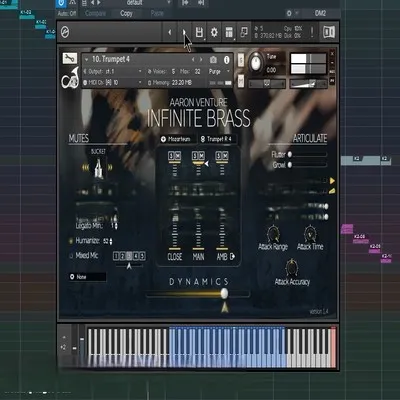Adjust the Humanize value stepper
400x400 pixels.
tap(111, 241)
